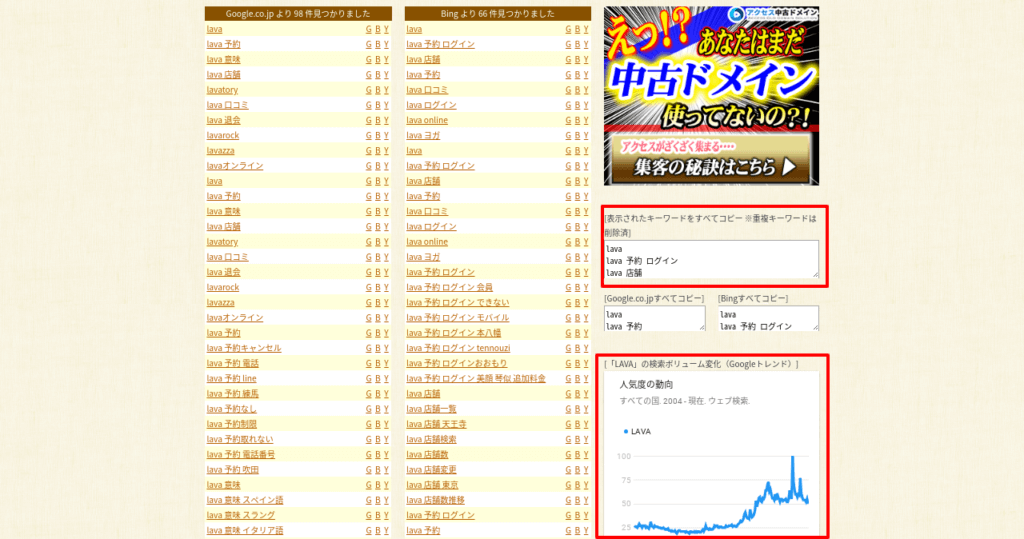Click G link beside 'lava 予約 ログイン 本八幡'
The width and height of the screenshot is (1024, 539).
point(568,333)
